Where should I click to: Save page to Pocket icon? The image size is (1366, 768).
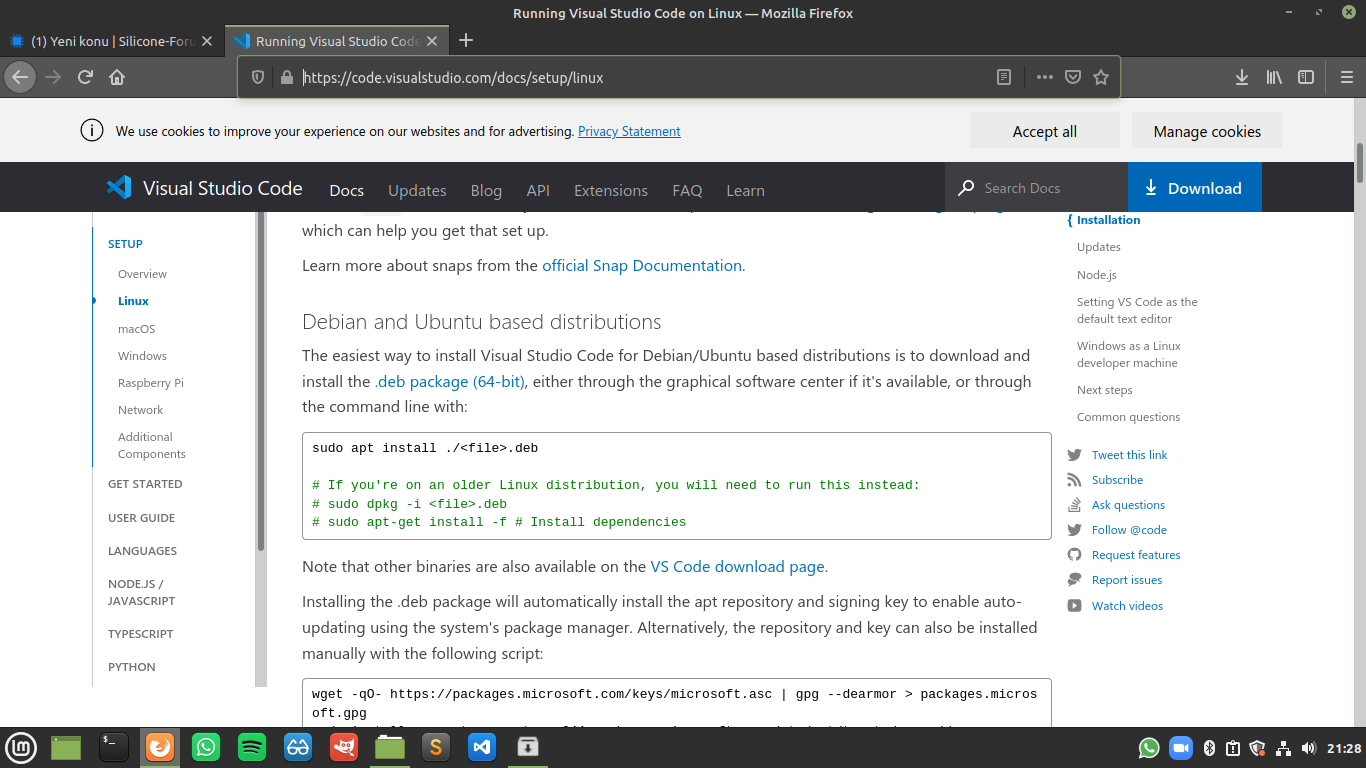pyautogui.click(x=1073, y=77)
